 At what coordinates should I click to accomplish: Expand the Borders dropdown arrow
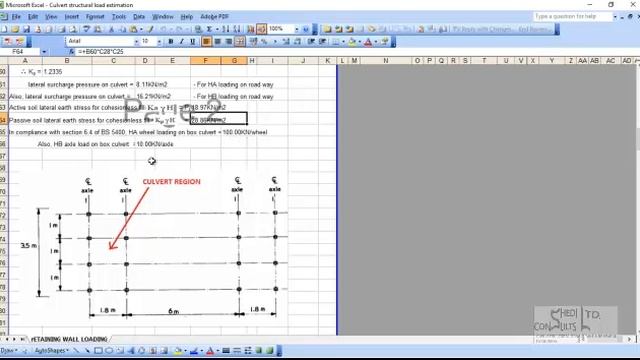pyautogui.click(x=343, y=41)
